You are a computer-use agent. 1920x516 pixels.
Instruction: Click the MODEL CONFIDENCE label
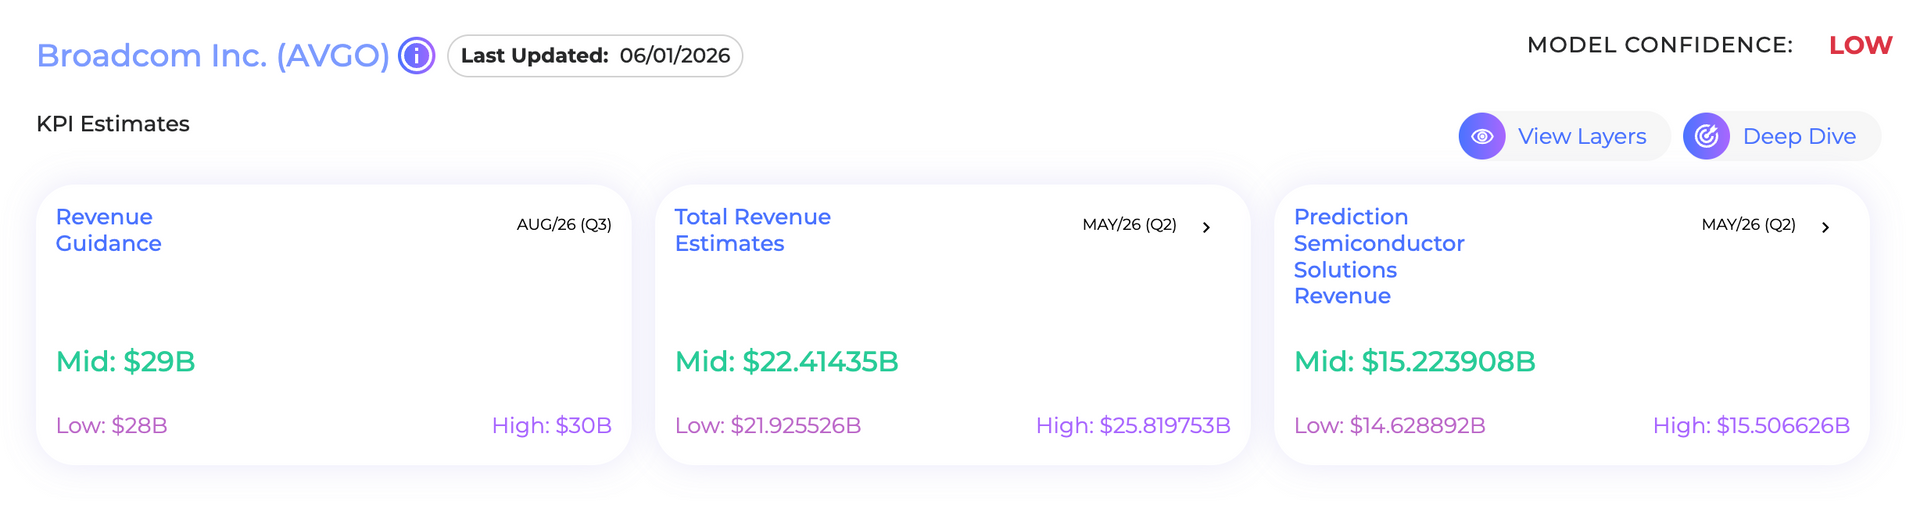coord(1660,45)
